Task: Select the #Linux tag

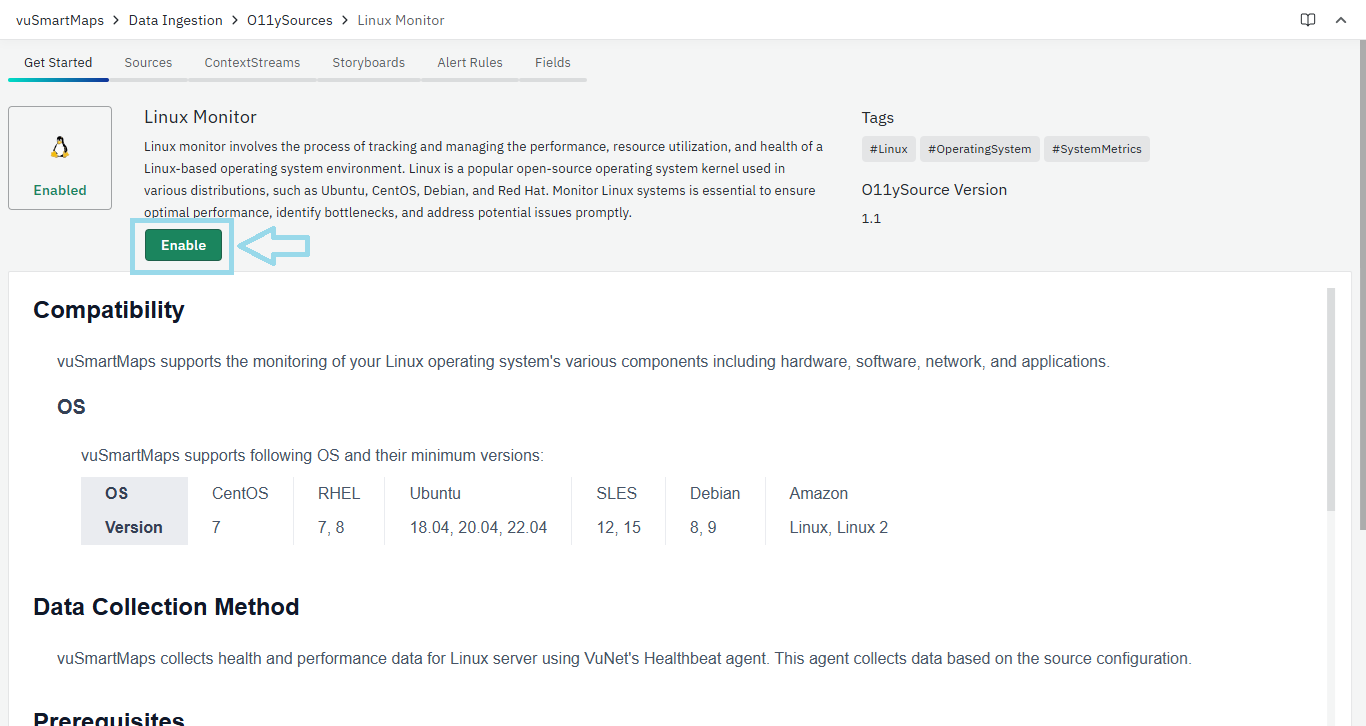Action: (888, 149)
